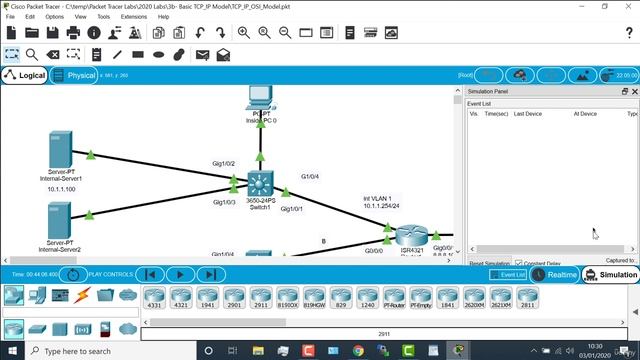640x360 pixels.
Task: Pick the 2911 router model
Action: 261,298
